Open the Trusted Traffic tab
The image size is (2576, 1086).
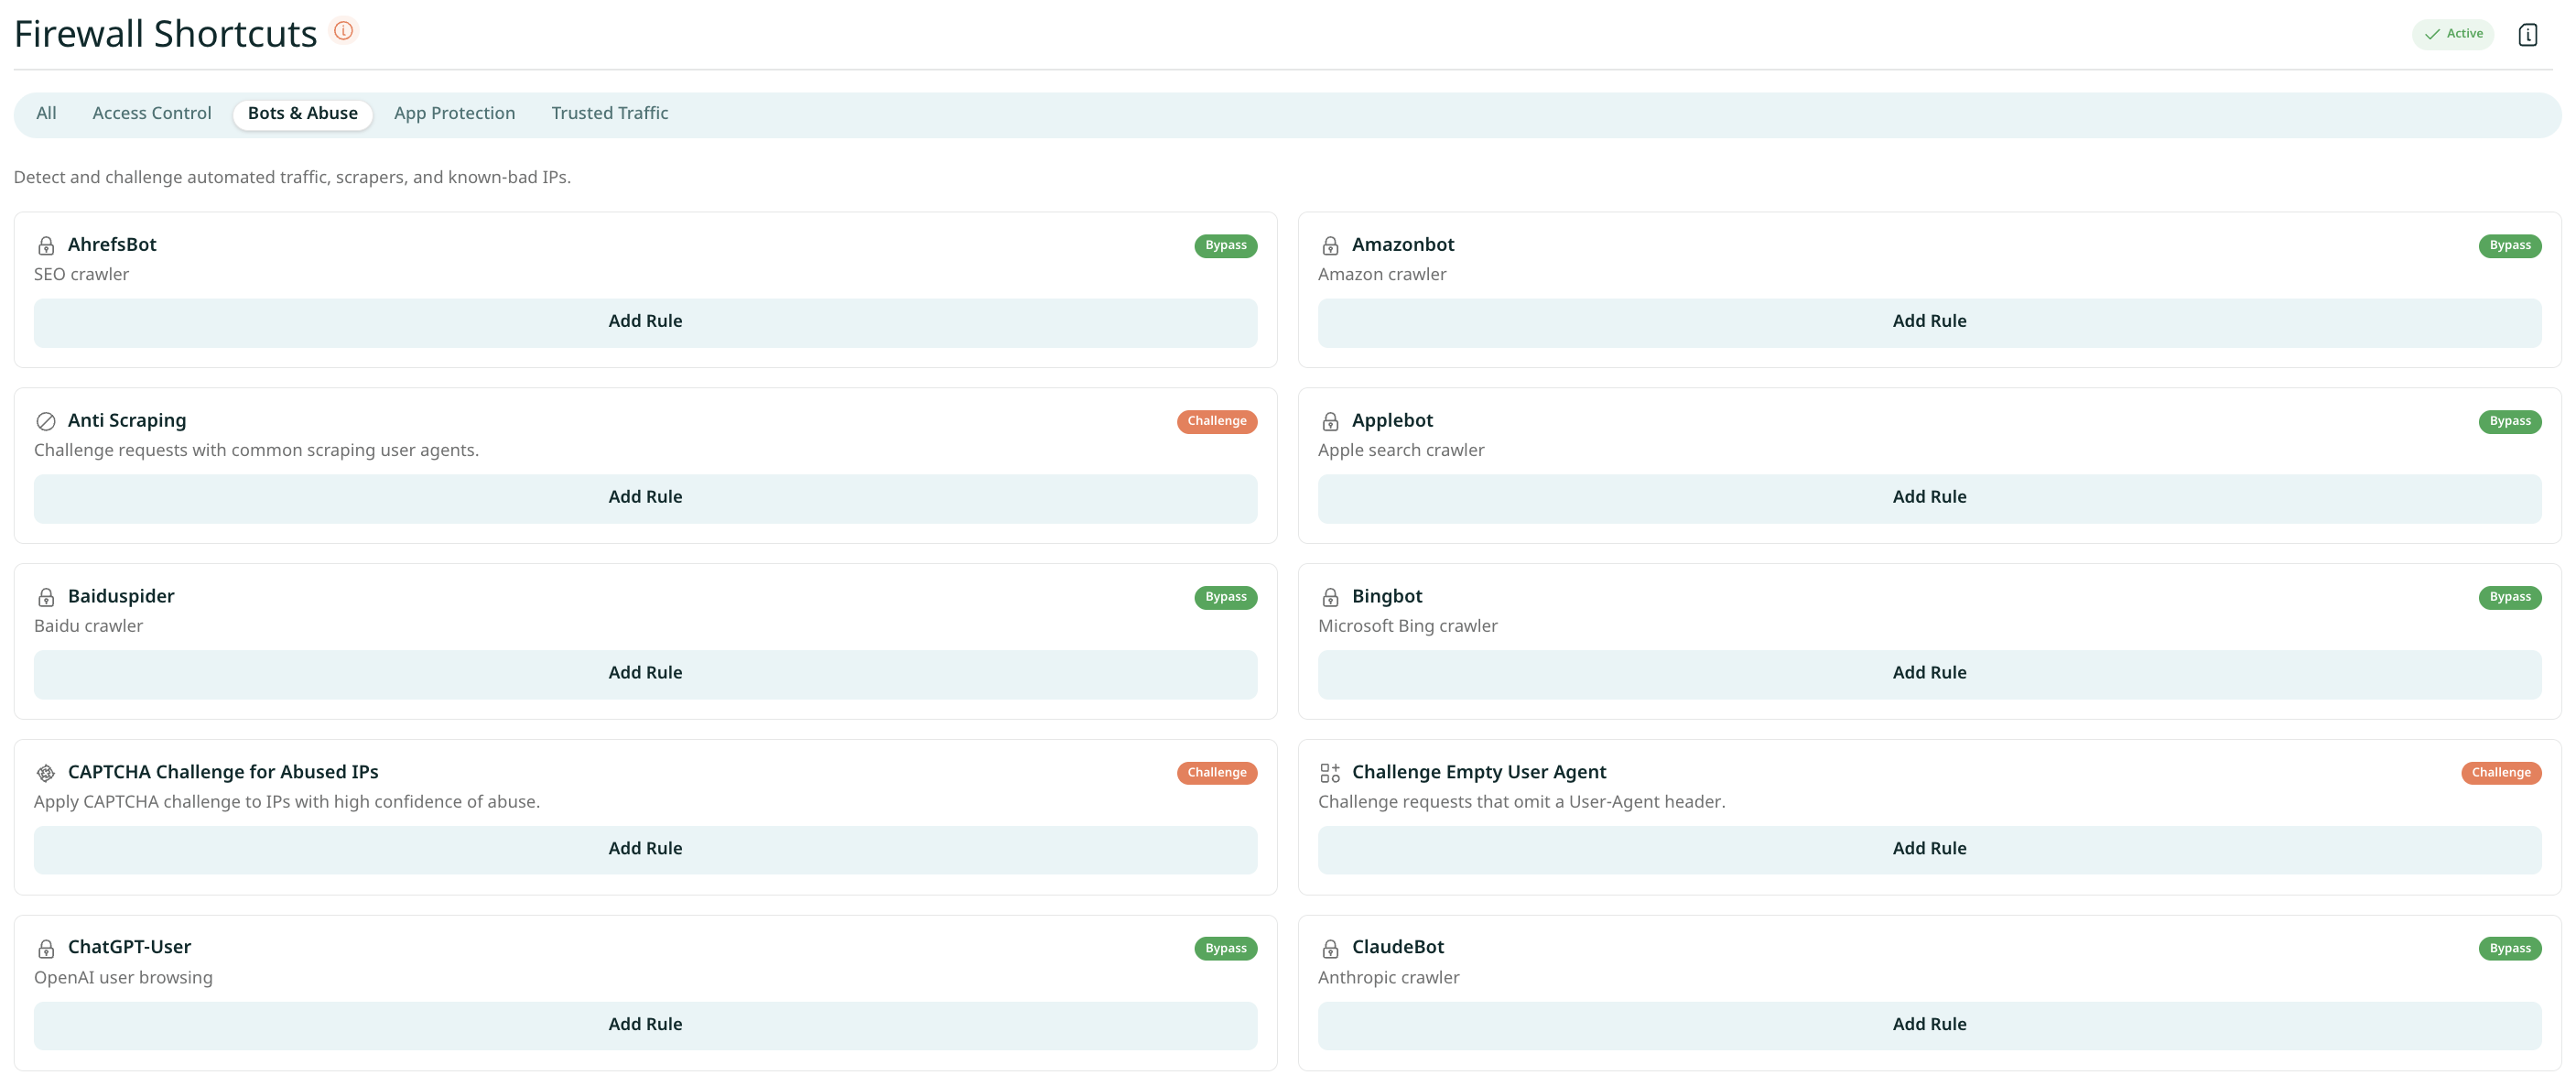610,114
